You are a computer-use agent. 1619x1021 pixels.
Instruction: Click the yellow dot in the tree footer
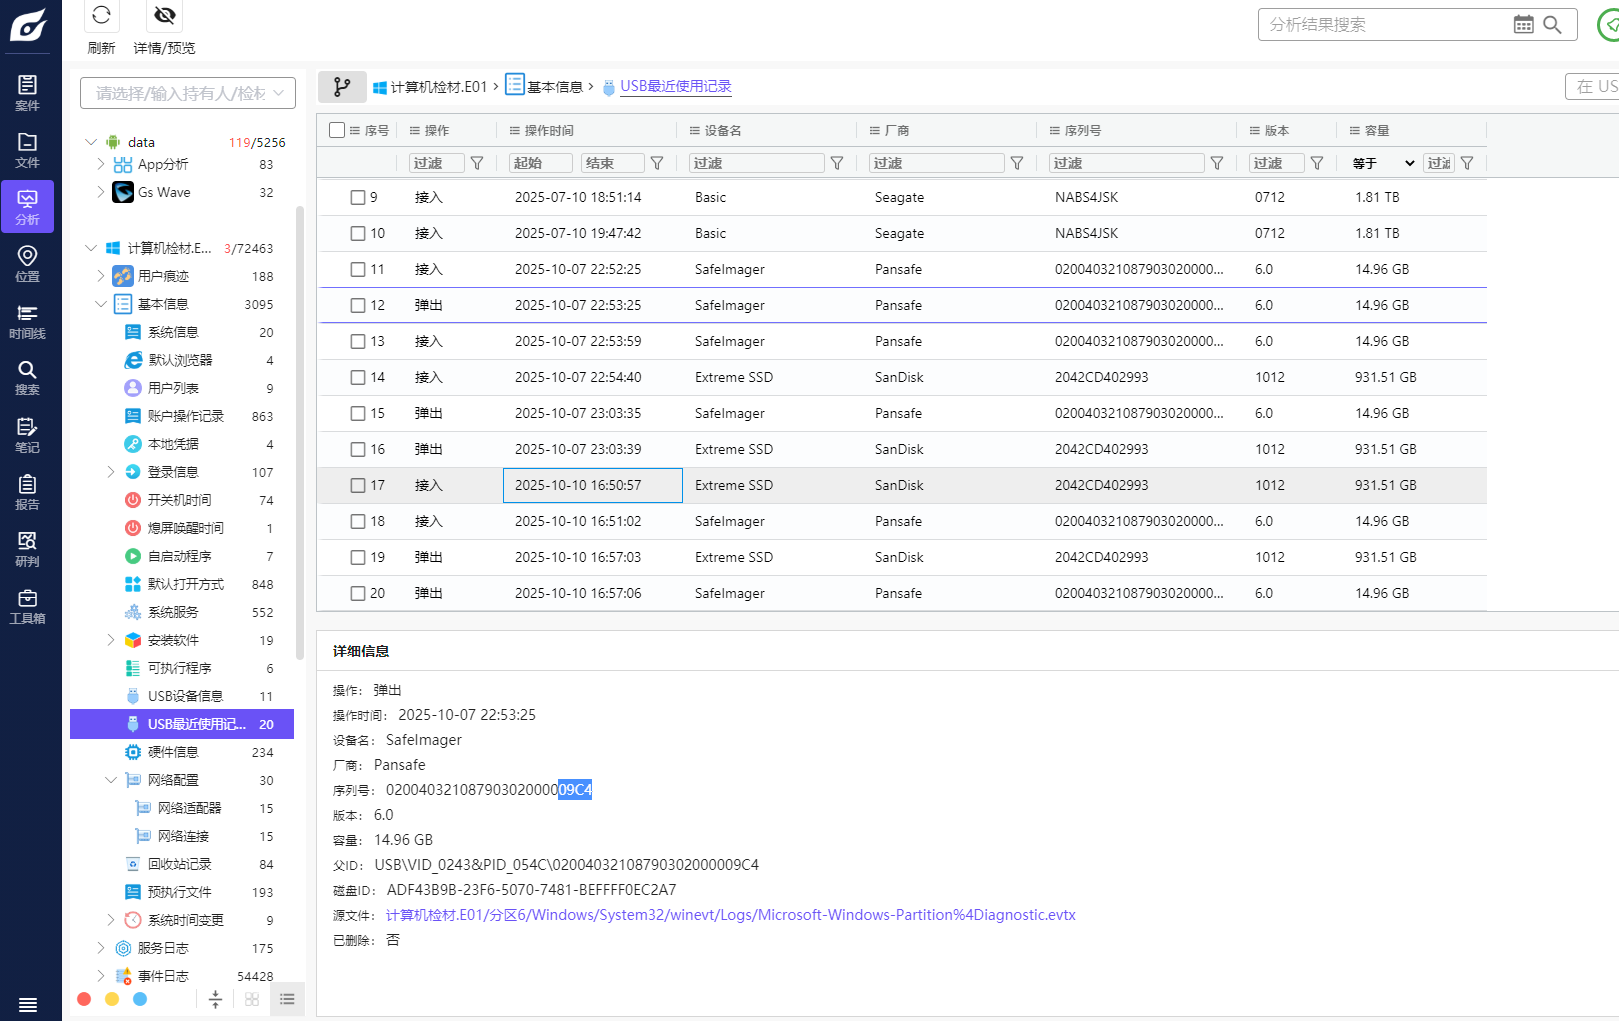112,999
